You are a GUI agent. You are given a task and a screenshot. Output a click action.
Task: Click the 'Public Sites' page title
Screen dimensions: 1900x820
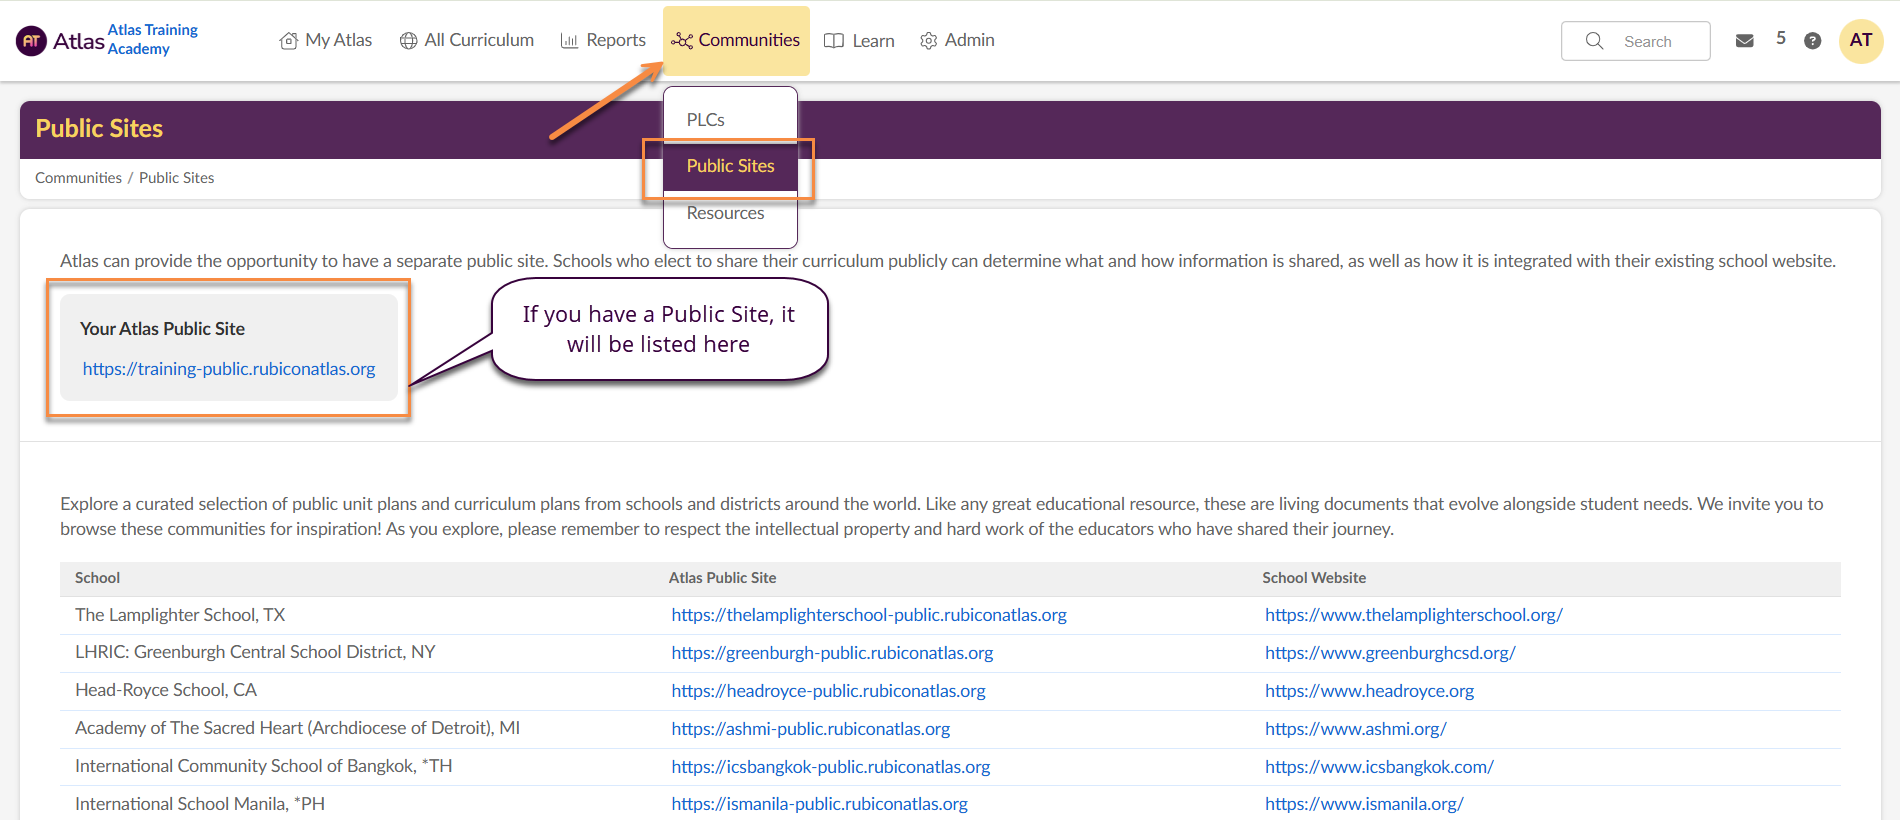tap(99, 129)
